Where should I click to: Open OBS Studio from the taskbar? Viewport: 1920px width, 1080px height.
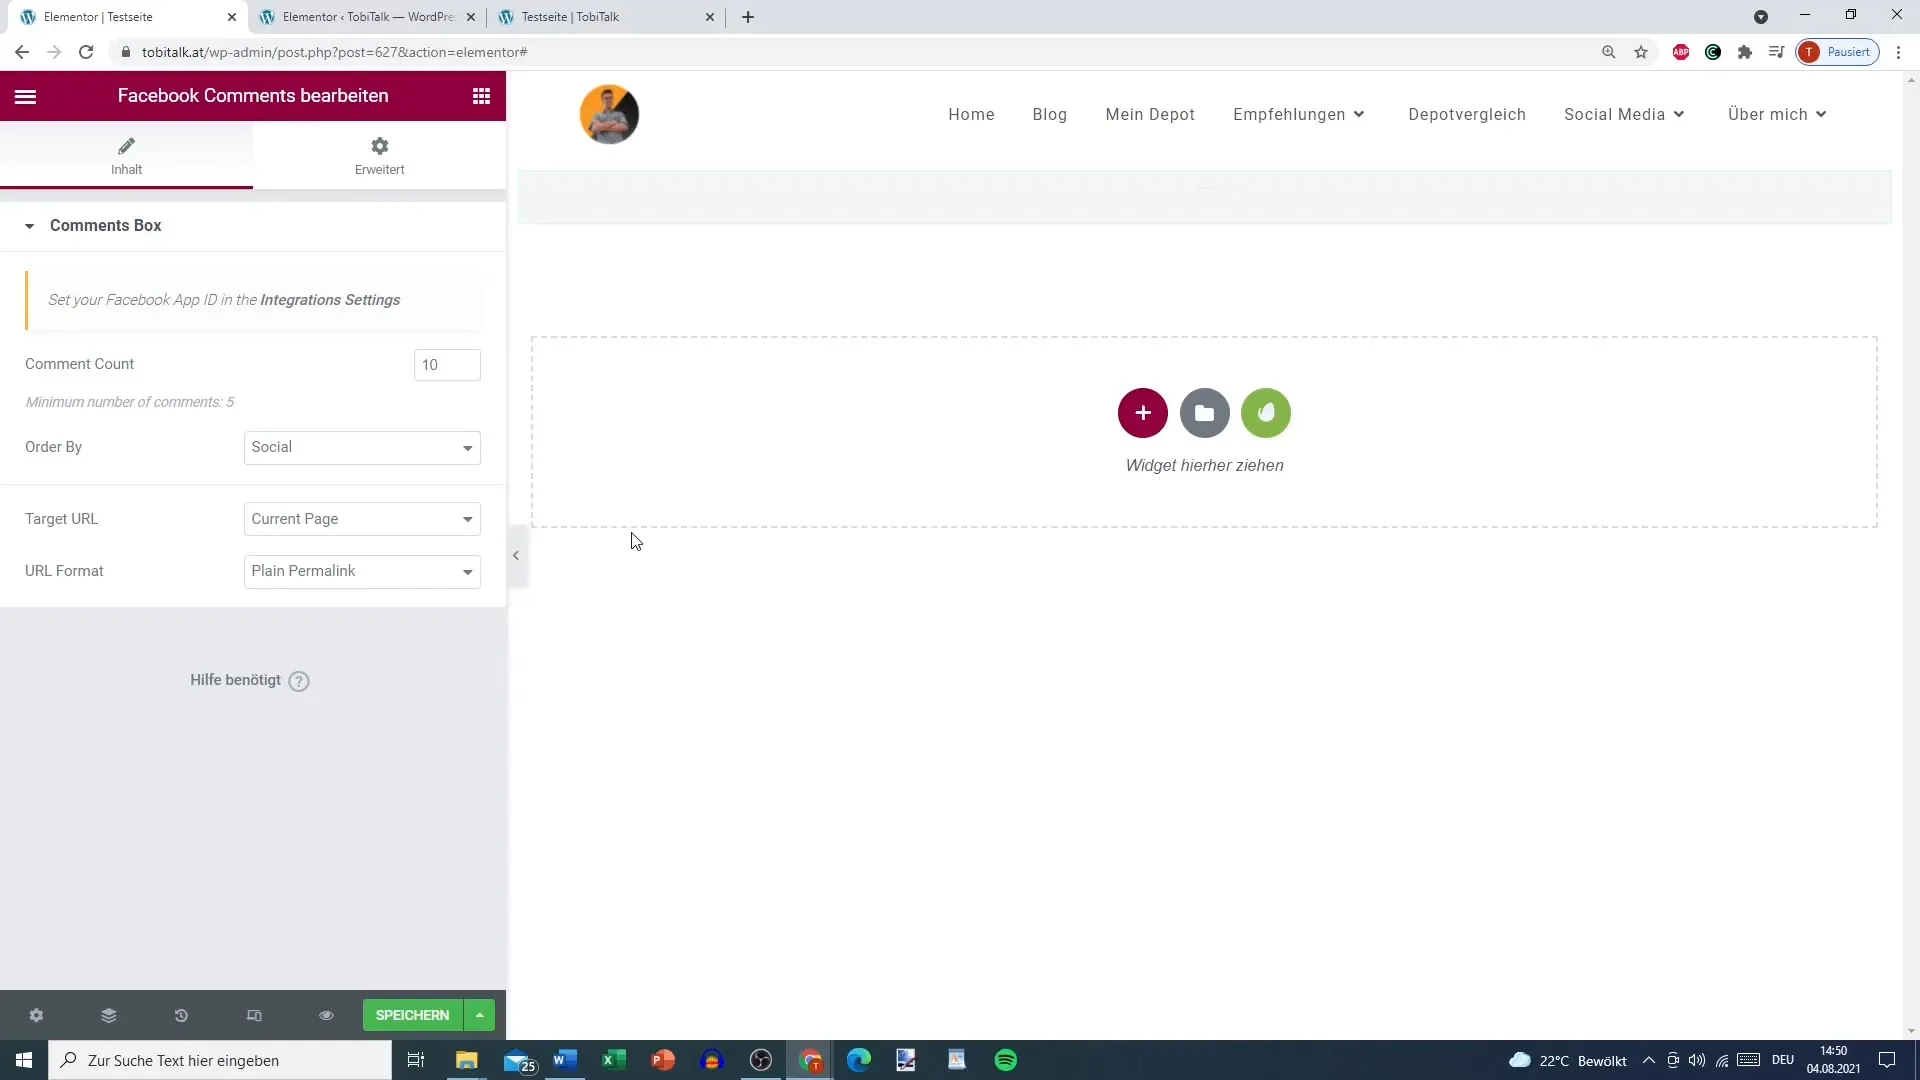[x=761, y=1060]
